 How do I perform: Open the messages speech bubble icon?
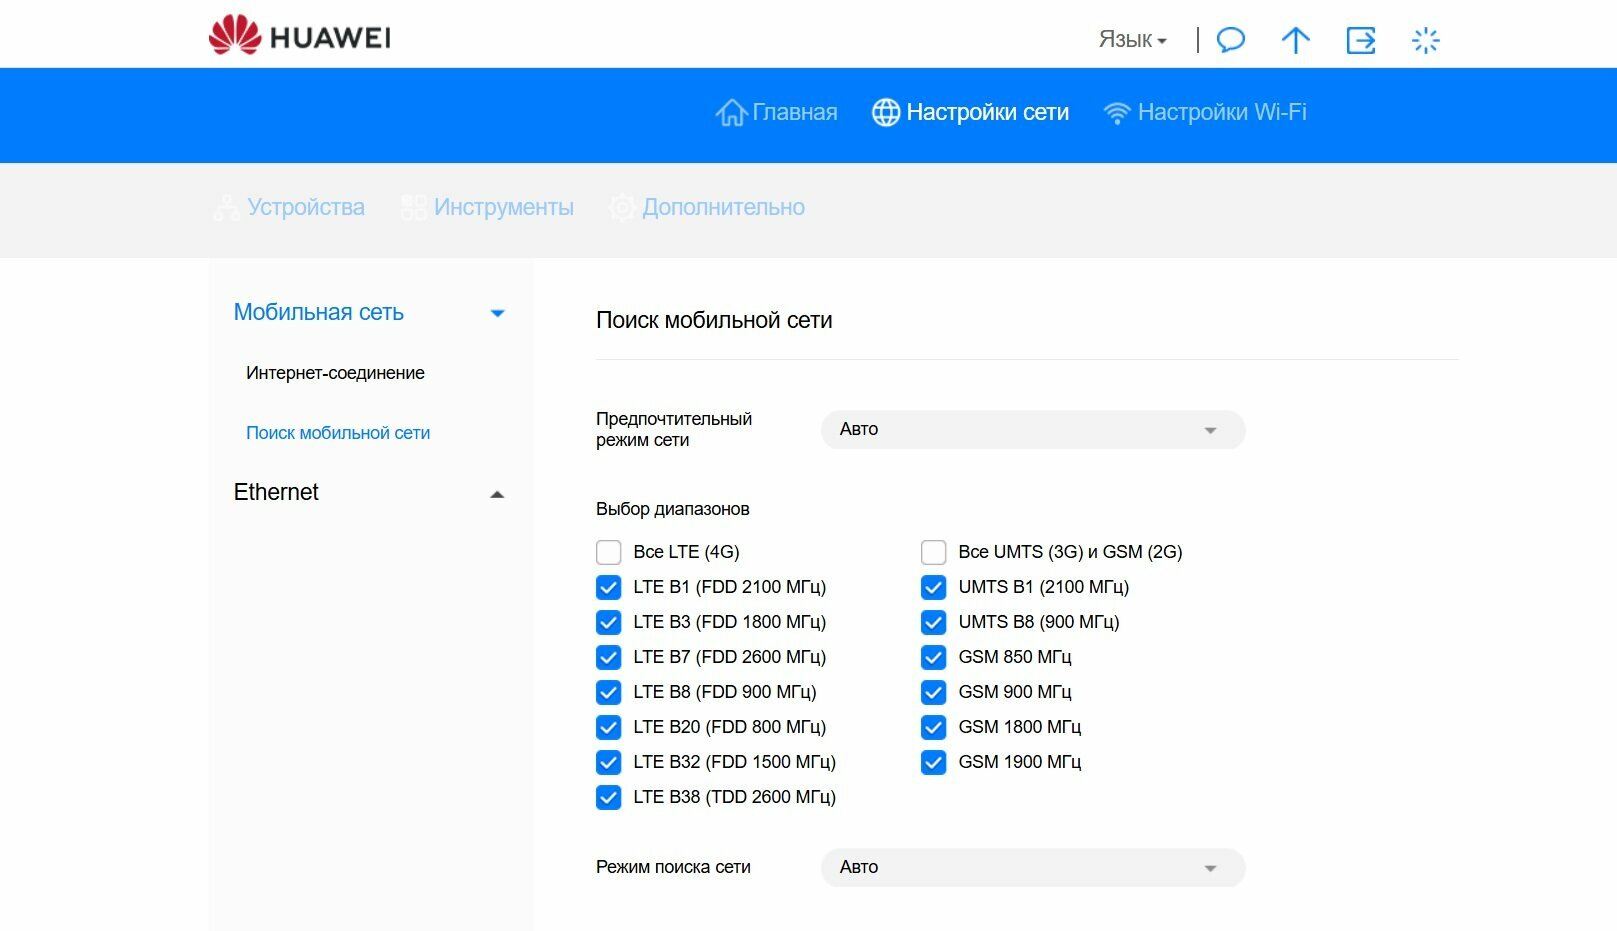click(x=1231, y=40)
